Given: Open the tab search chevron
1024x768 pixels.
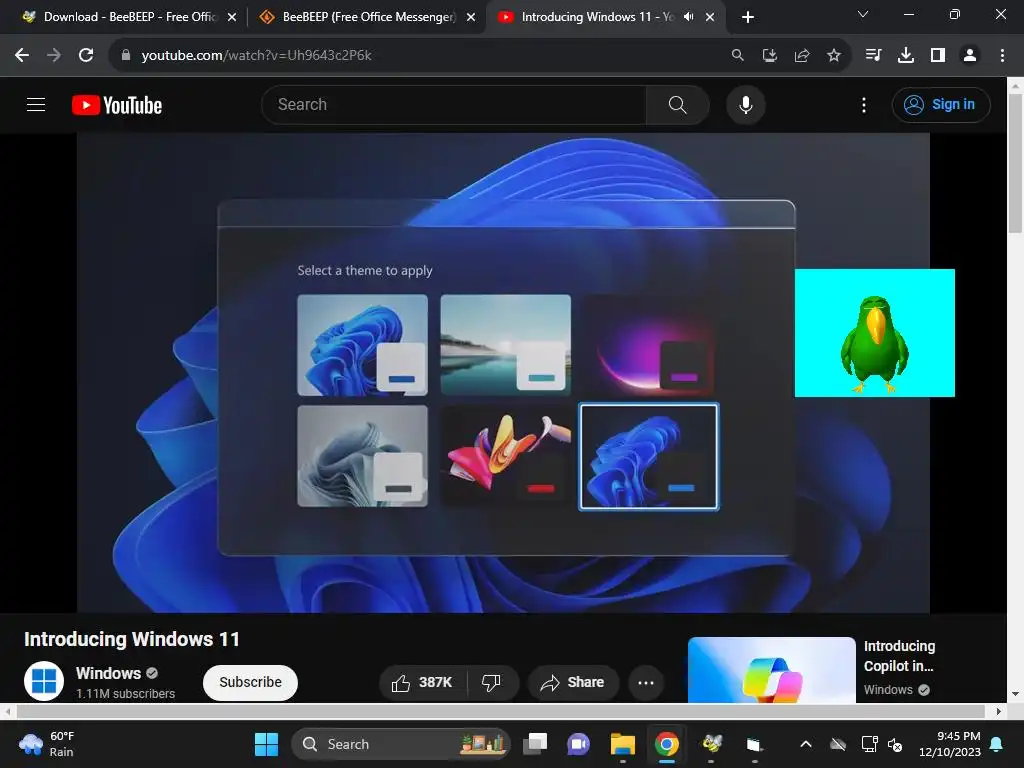Looking at the screenshot, I should (863, 14).
